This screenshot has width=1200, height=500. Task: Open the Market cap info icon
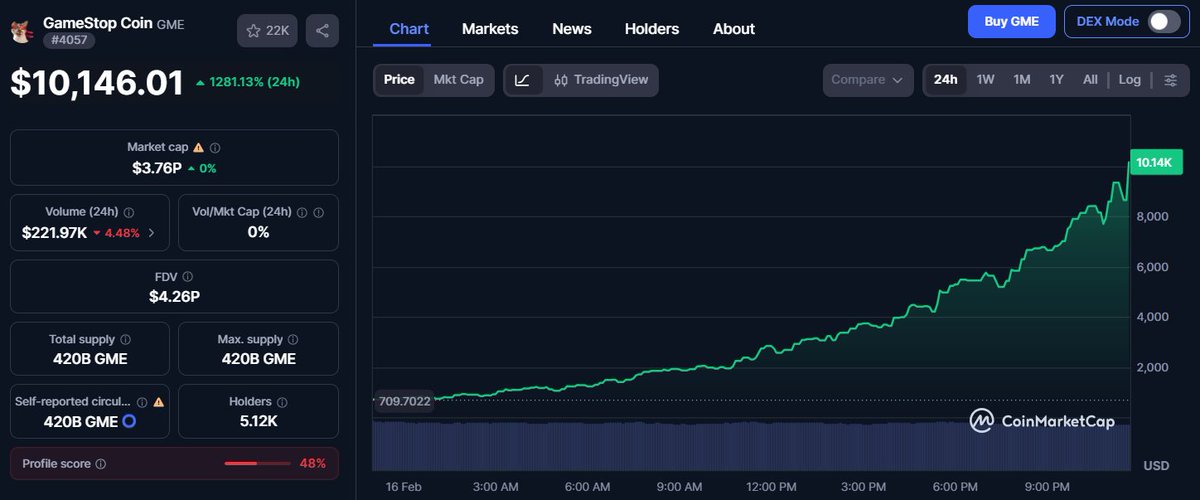pyautogui.click(x=215, y=147)
